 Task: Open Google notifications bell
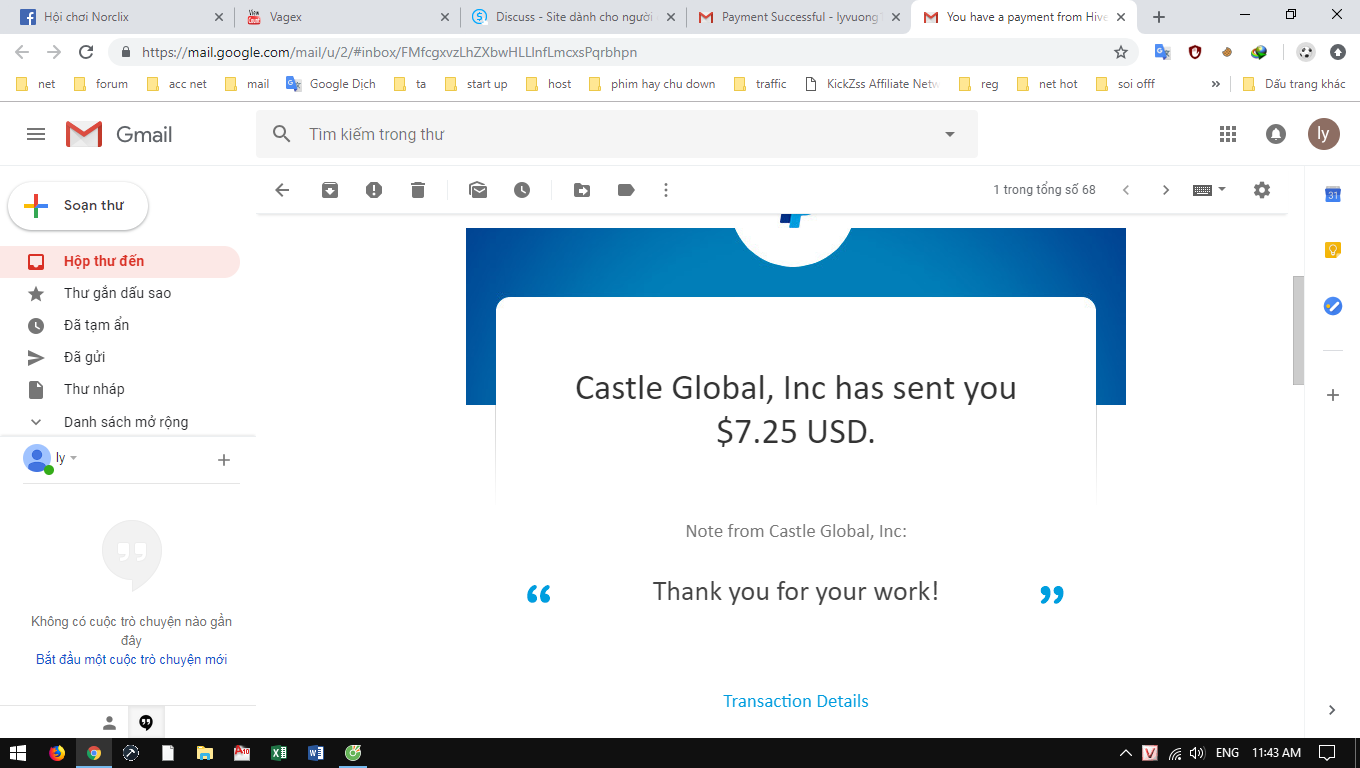click(x=1276, y=134)
